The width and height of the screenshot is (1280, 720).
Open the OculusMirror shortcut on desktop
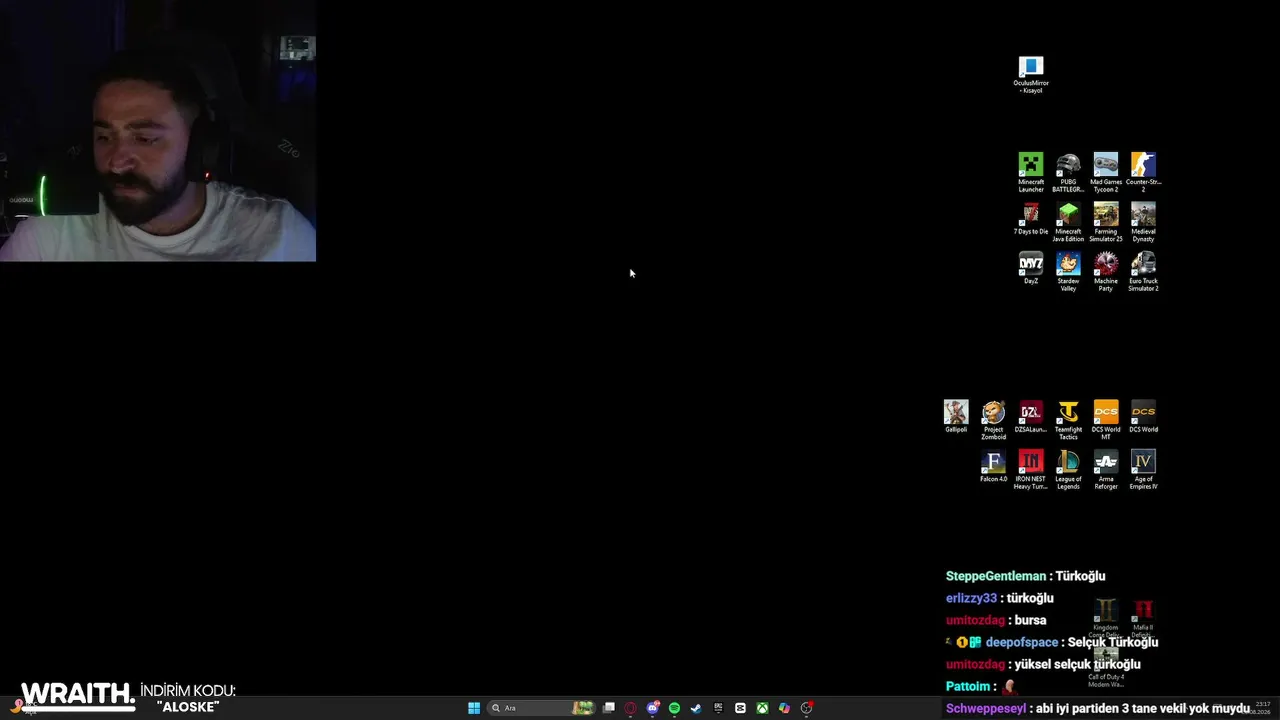1031,75
